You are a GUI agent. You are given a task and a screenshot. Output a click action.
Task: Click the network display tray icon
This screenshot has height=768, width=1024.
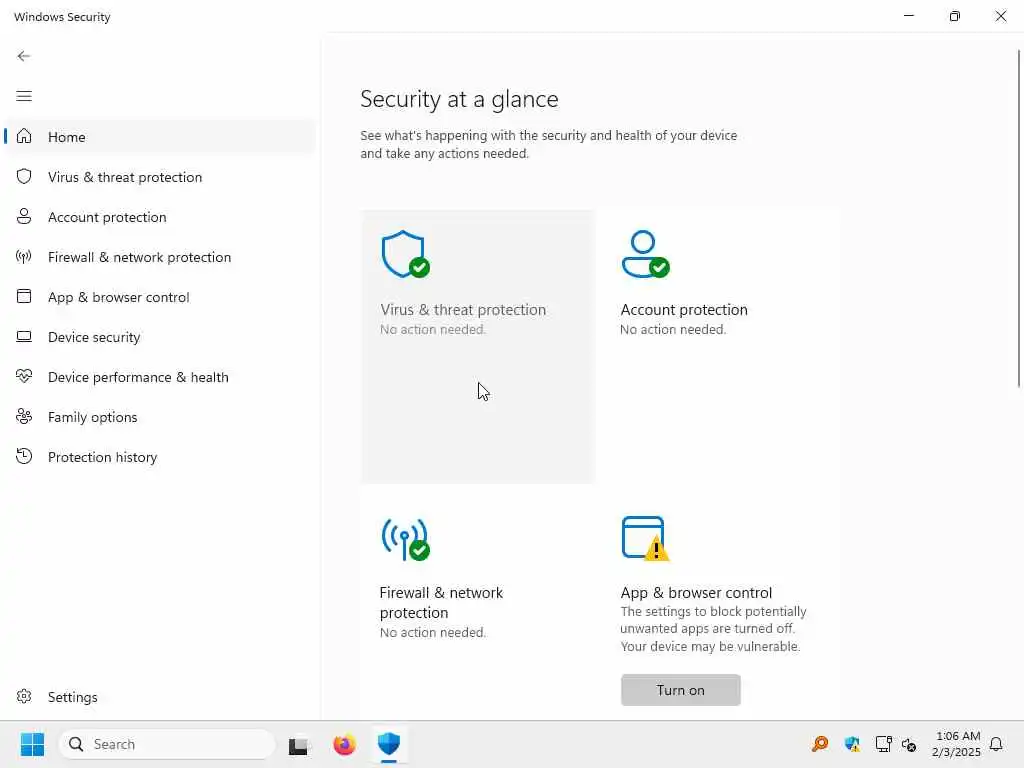883,744
